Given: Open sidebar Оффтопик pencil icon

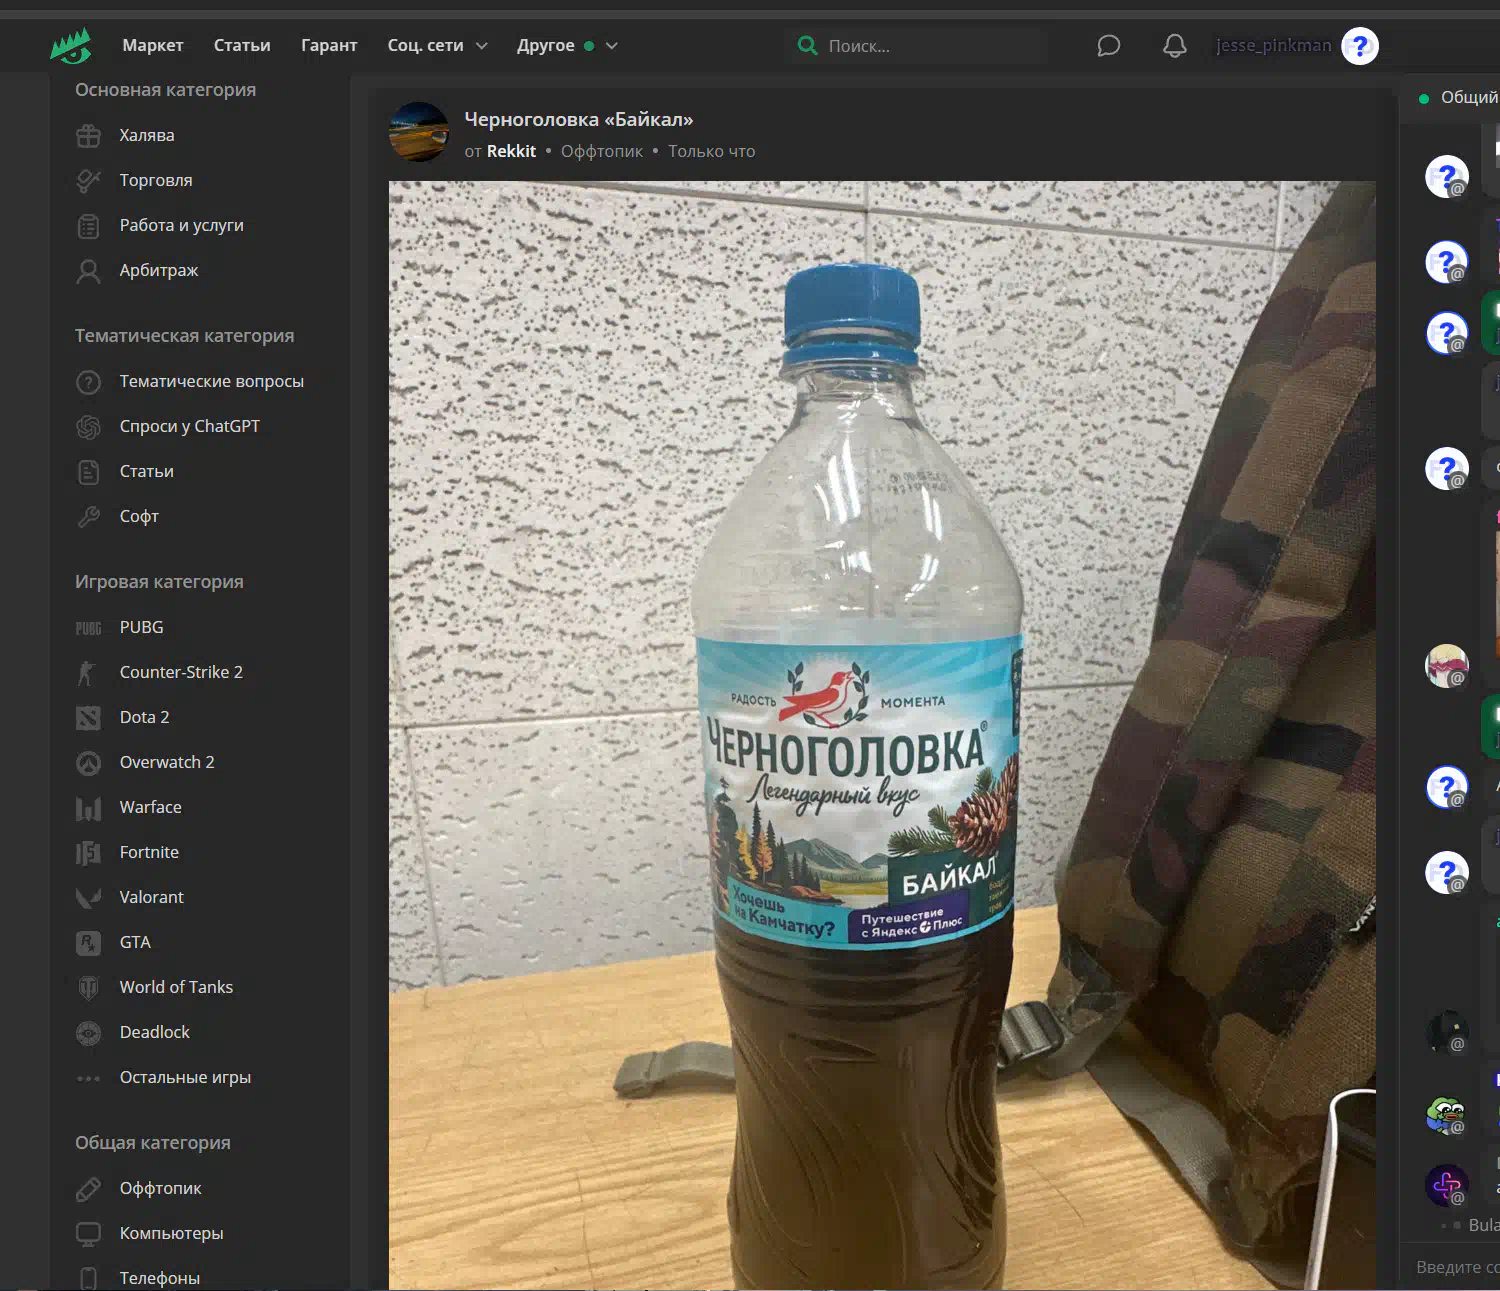Looking at the screenshot, I should [x=89, y=1189].
